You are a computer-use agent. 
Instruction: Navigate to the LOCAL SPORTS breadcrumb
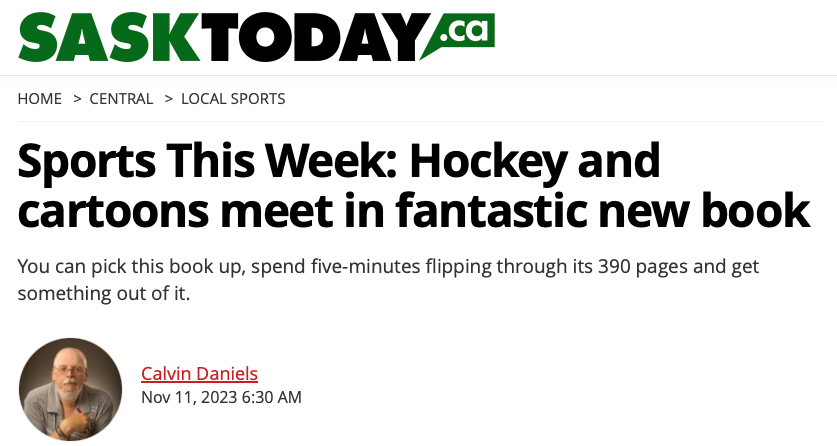click(233, 99)
